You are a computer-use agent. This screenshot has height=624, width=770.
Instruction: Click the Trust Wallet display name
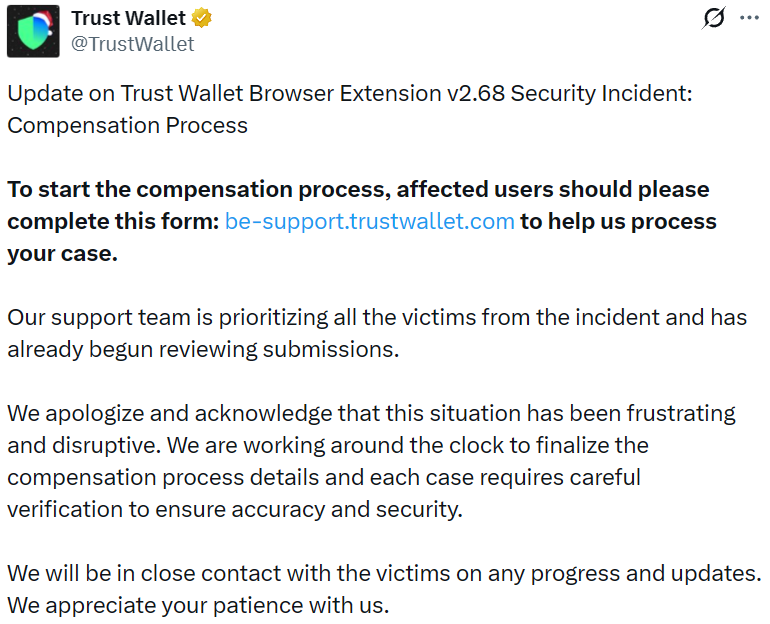point(128,19)
